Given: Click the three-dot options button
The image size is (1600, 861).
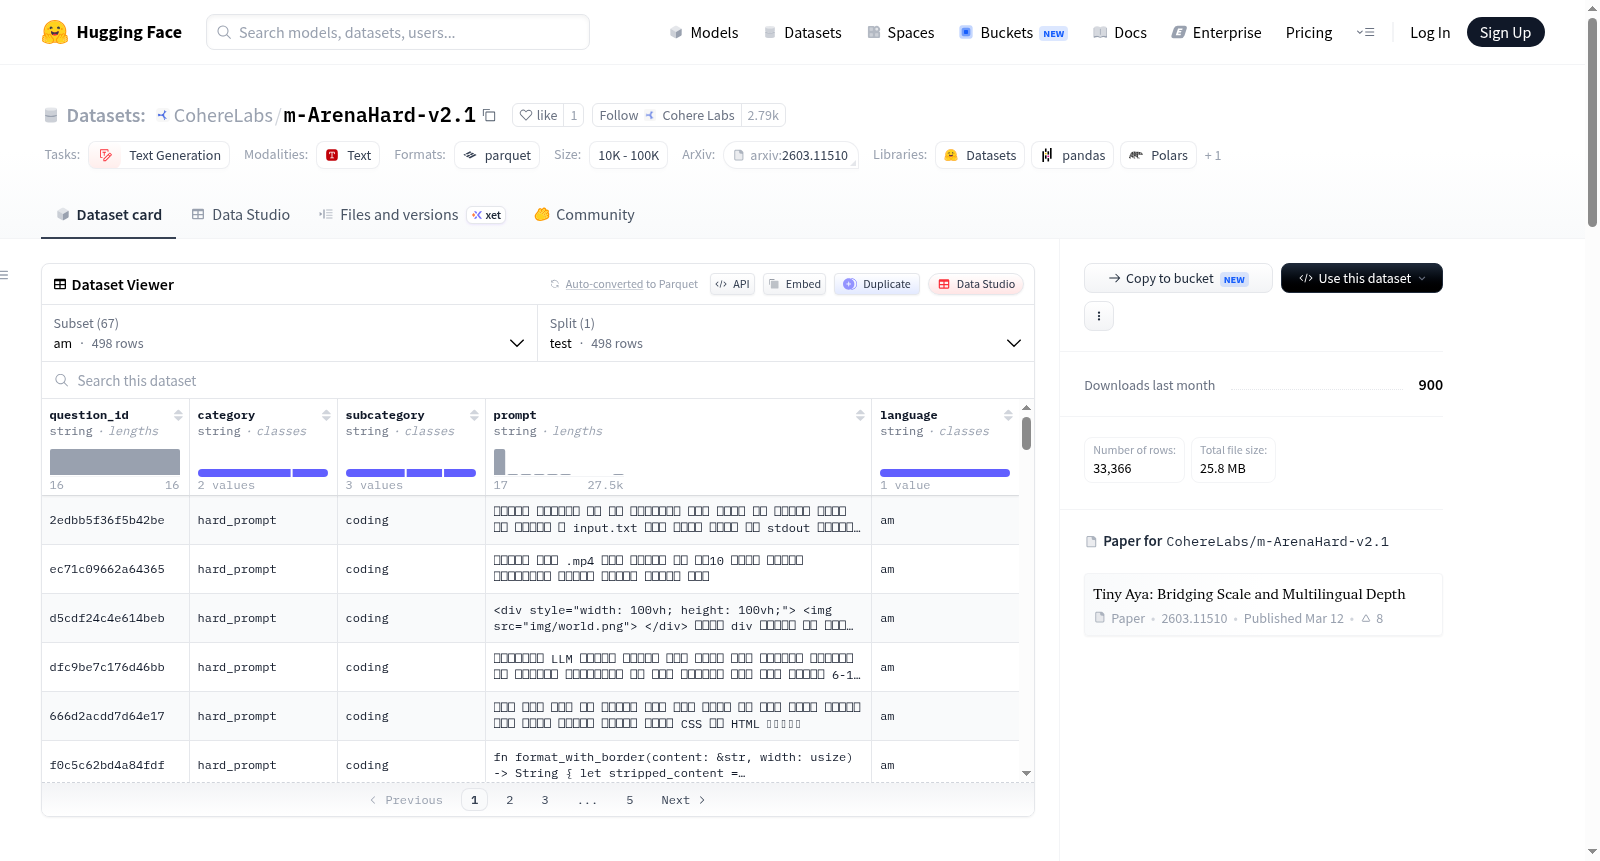Looking at the screenshot, I should (x=1099, y=316).
